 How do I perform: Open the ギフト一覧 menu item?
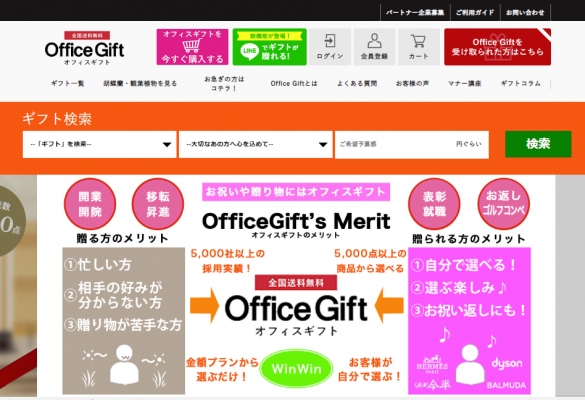coord(68,83)
